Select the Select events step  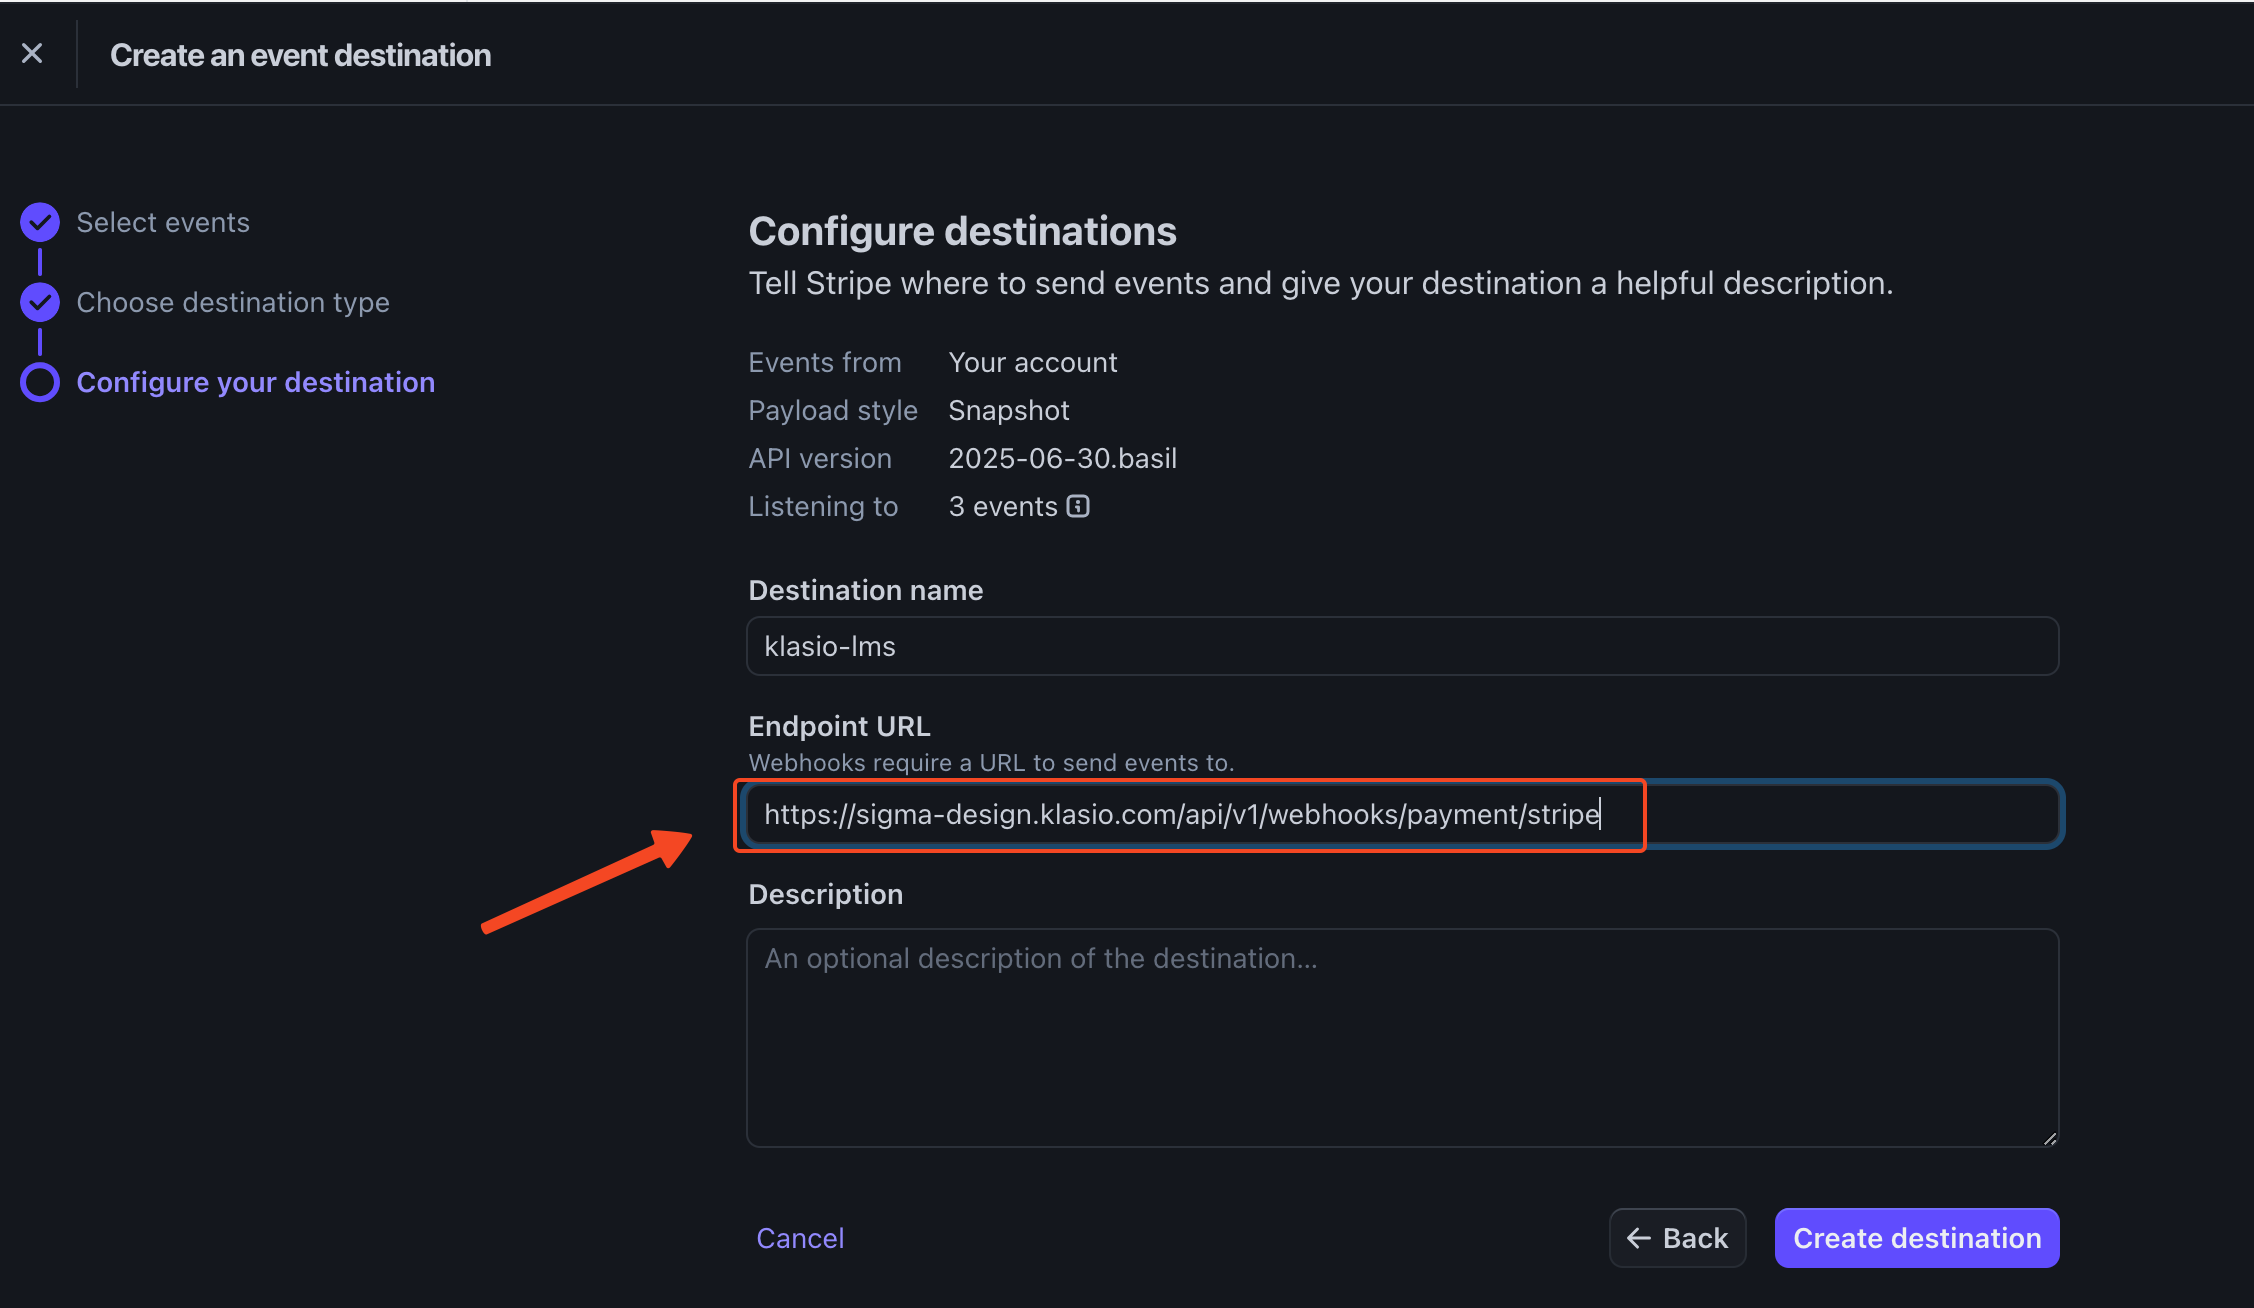(x=162, y=222)
